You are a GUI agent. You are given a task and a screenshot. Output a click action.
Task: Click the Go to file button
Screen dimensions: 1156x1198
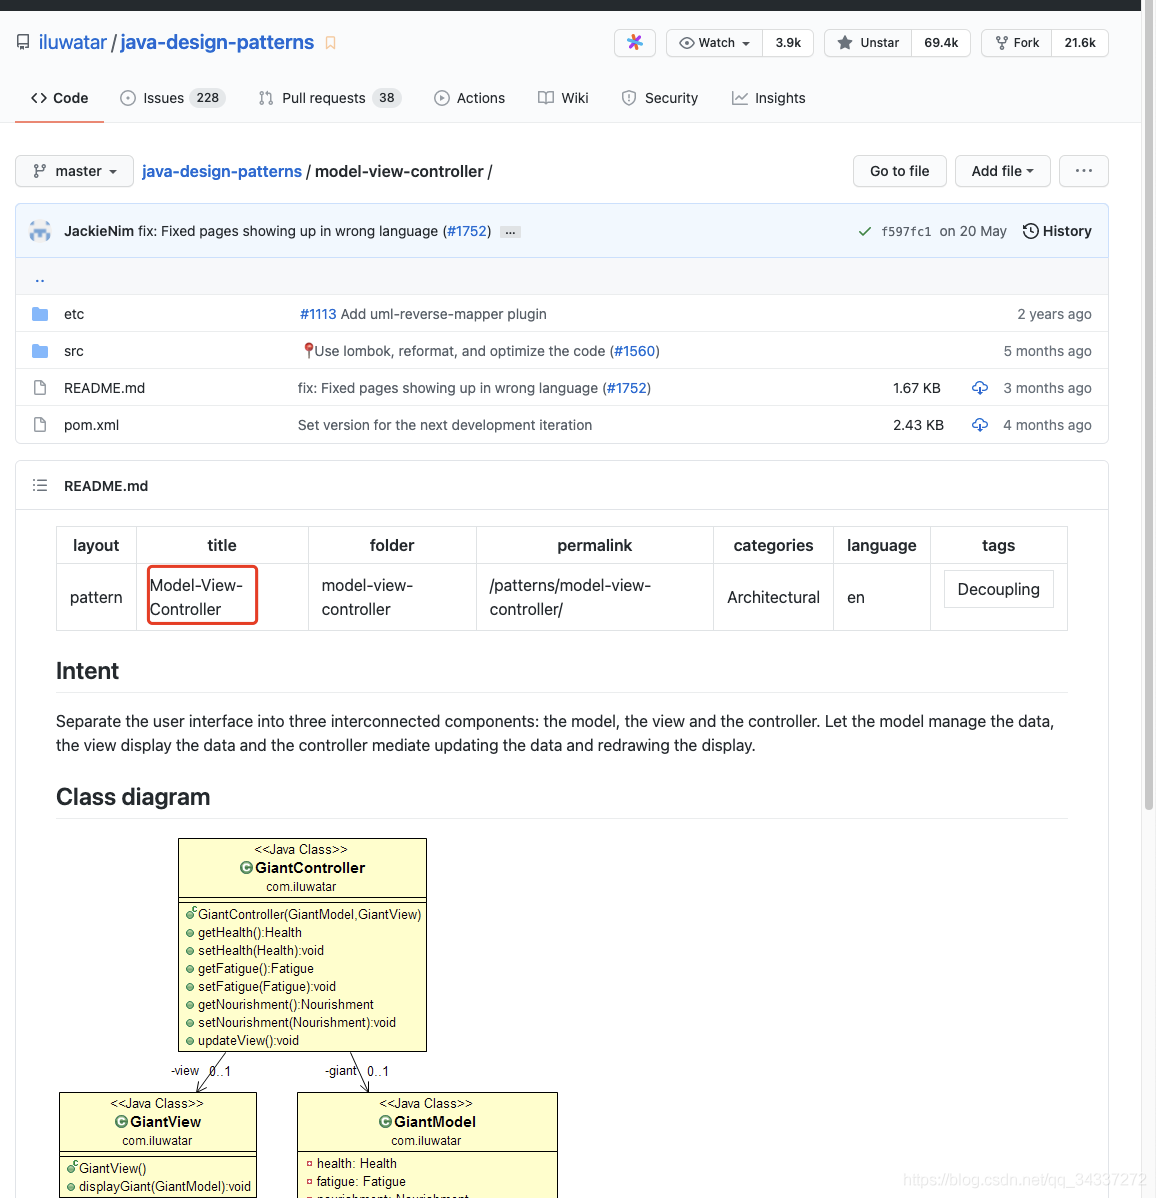899,171
